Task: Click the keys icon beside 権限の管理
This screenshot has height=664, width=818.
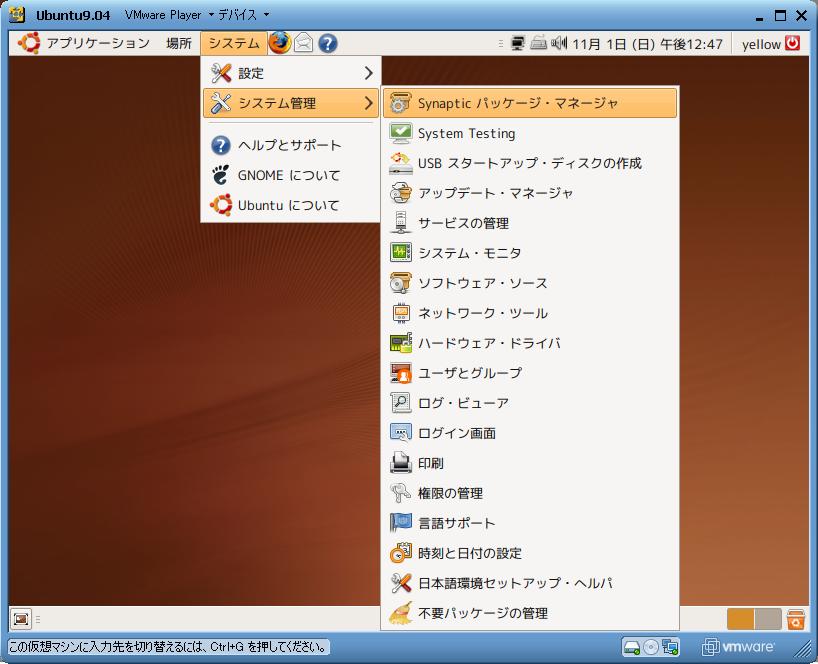Action: tap(401, 492)
